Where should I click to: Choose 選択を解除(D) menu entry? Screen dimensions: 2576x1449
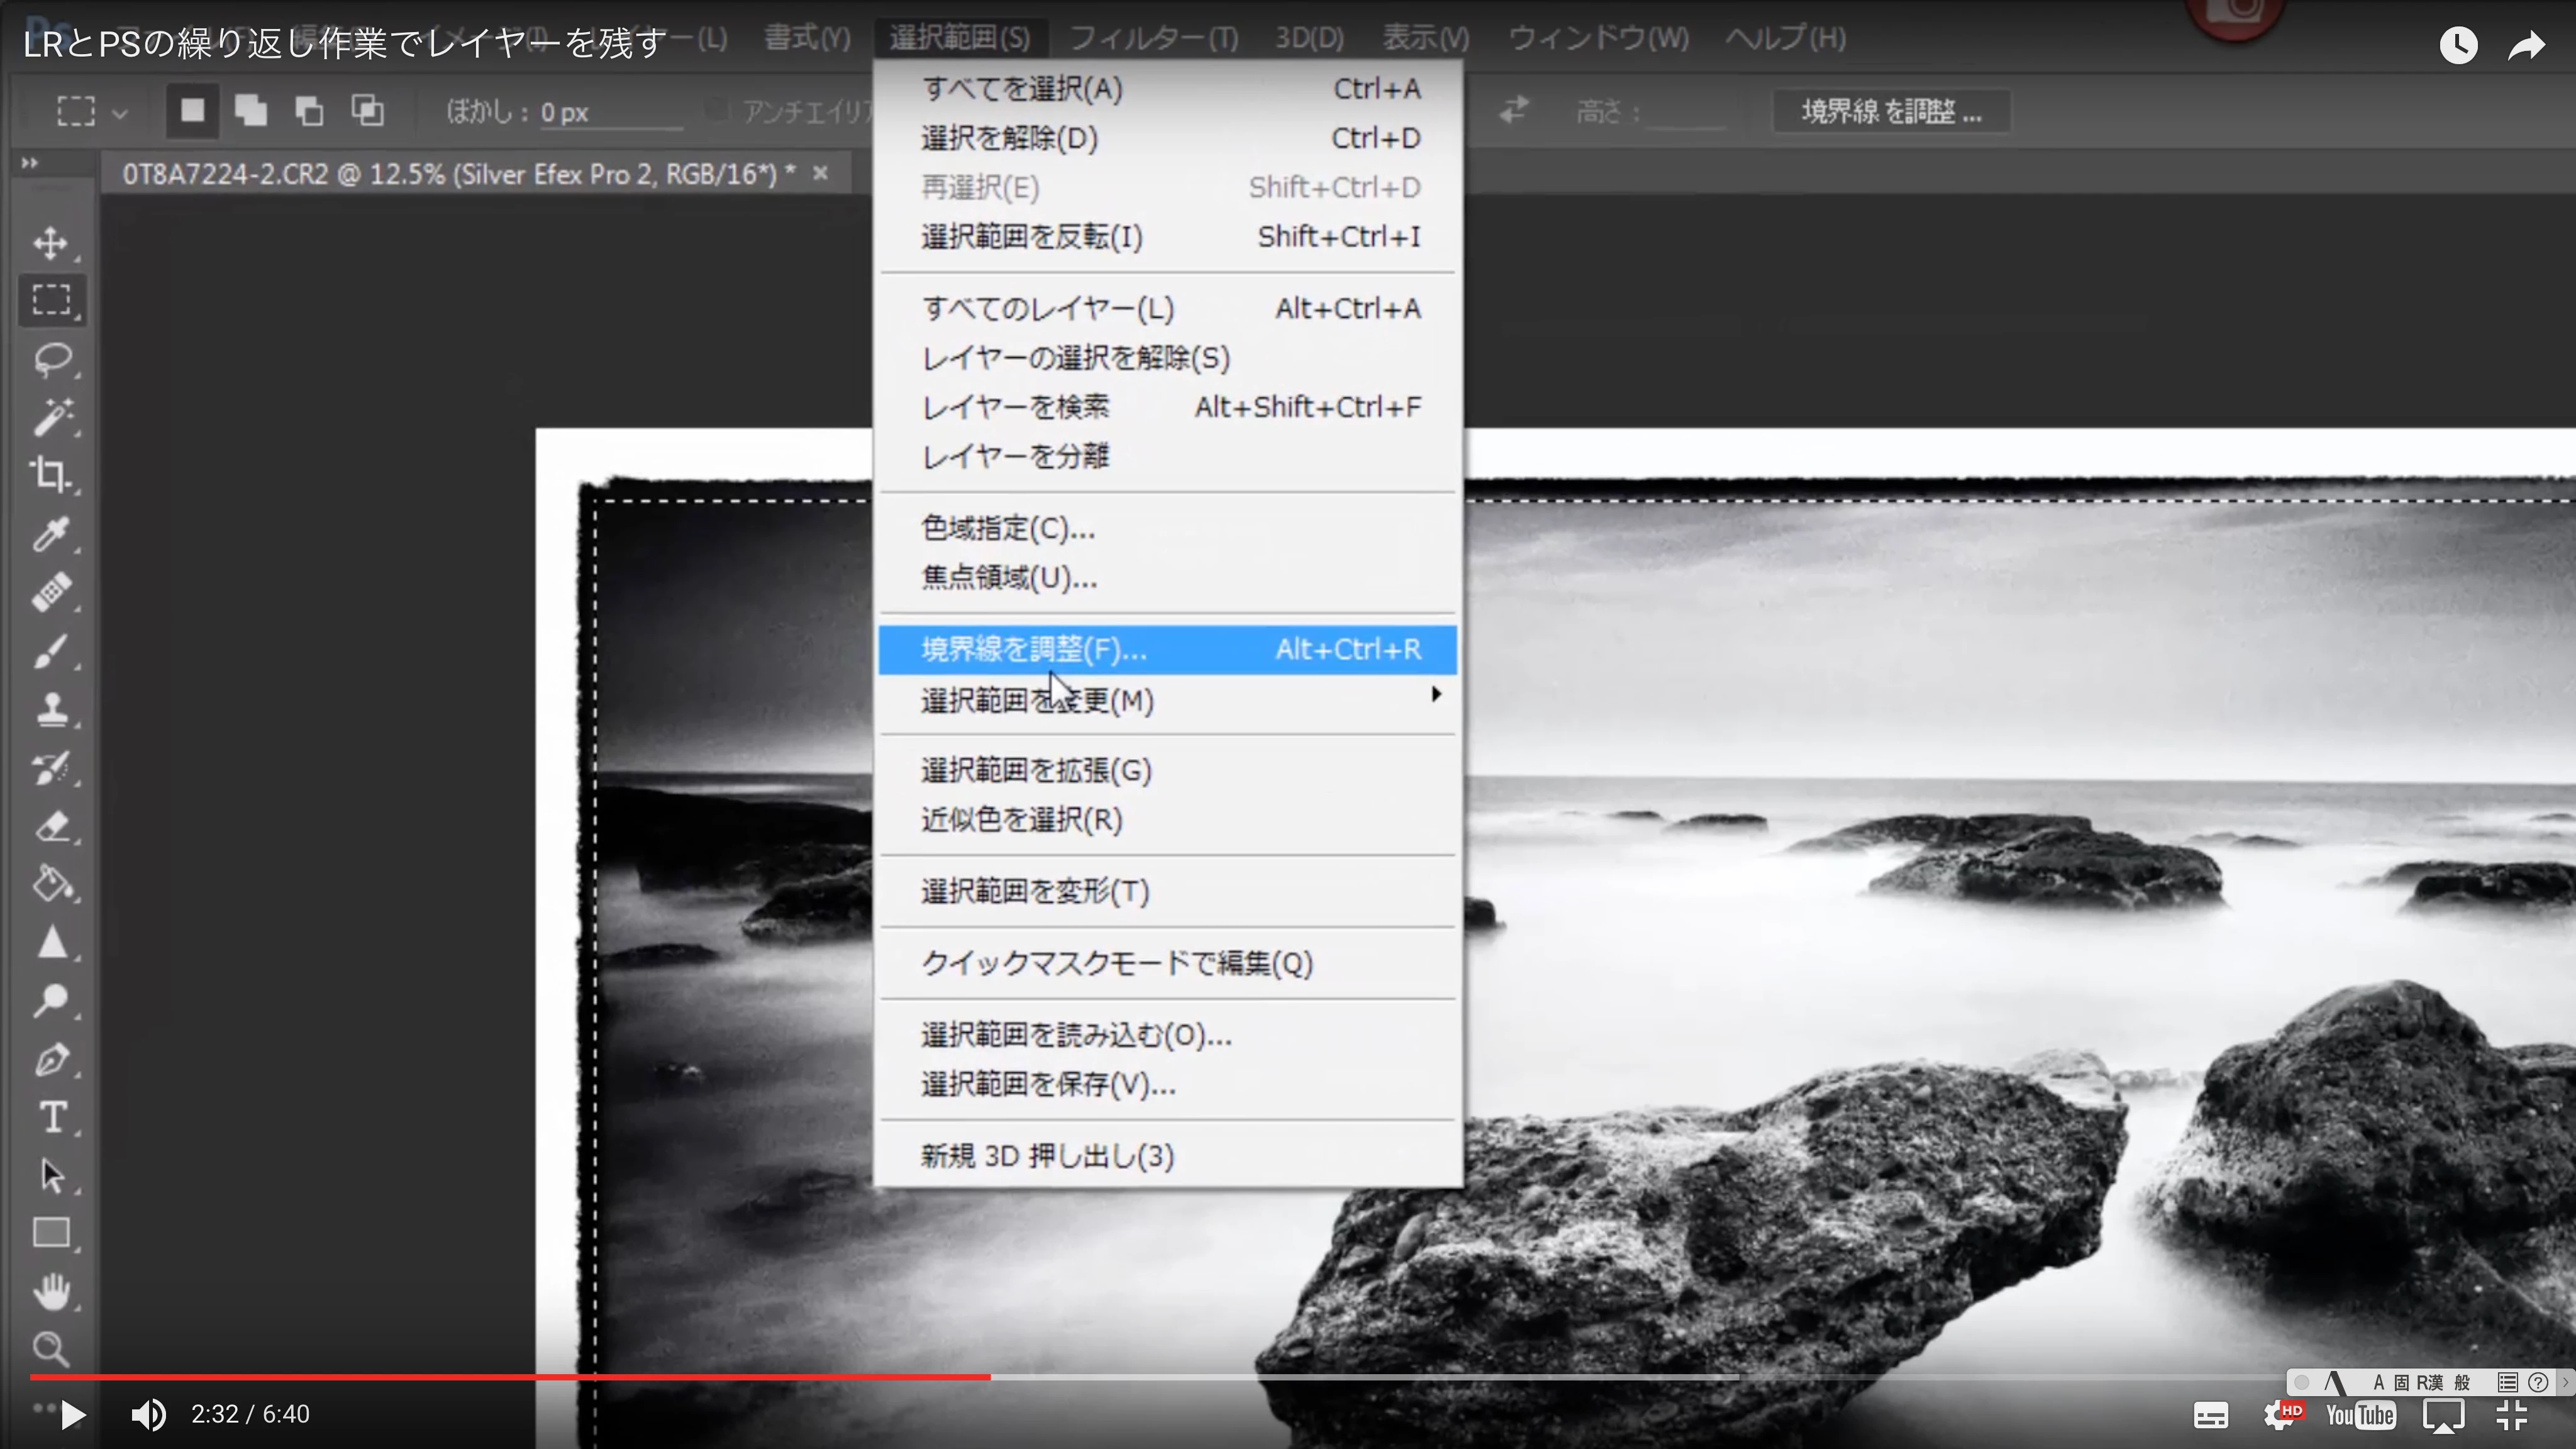point(1167,138)
